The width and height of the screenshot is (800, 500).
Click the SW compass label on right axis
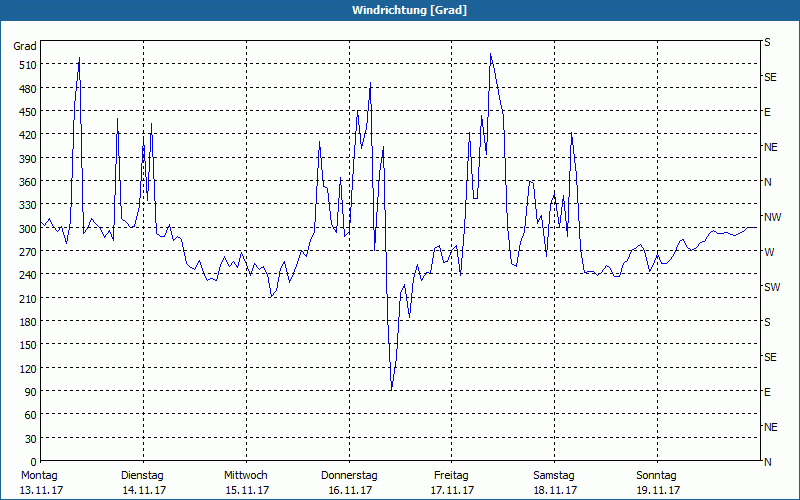tap(772, 287)
